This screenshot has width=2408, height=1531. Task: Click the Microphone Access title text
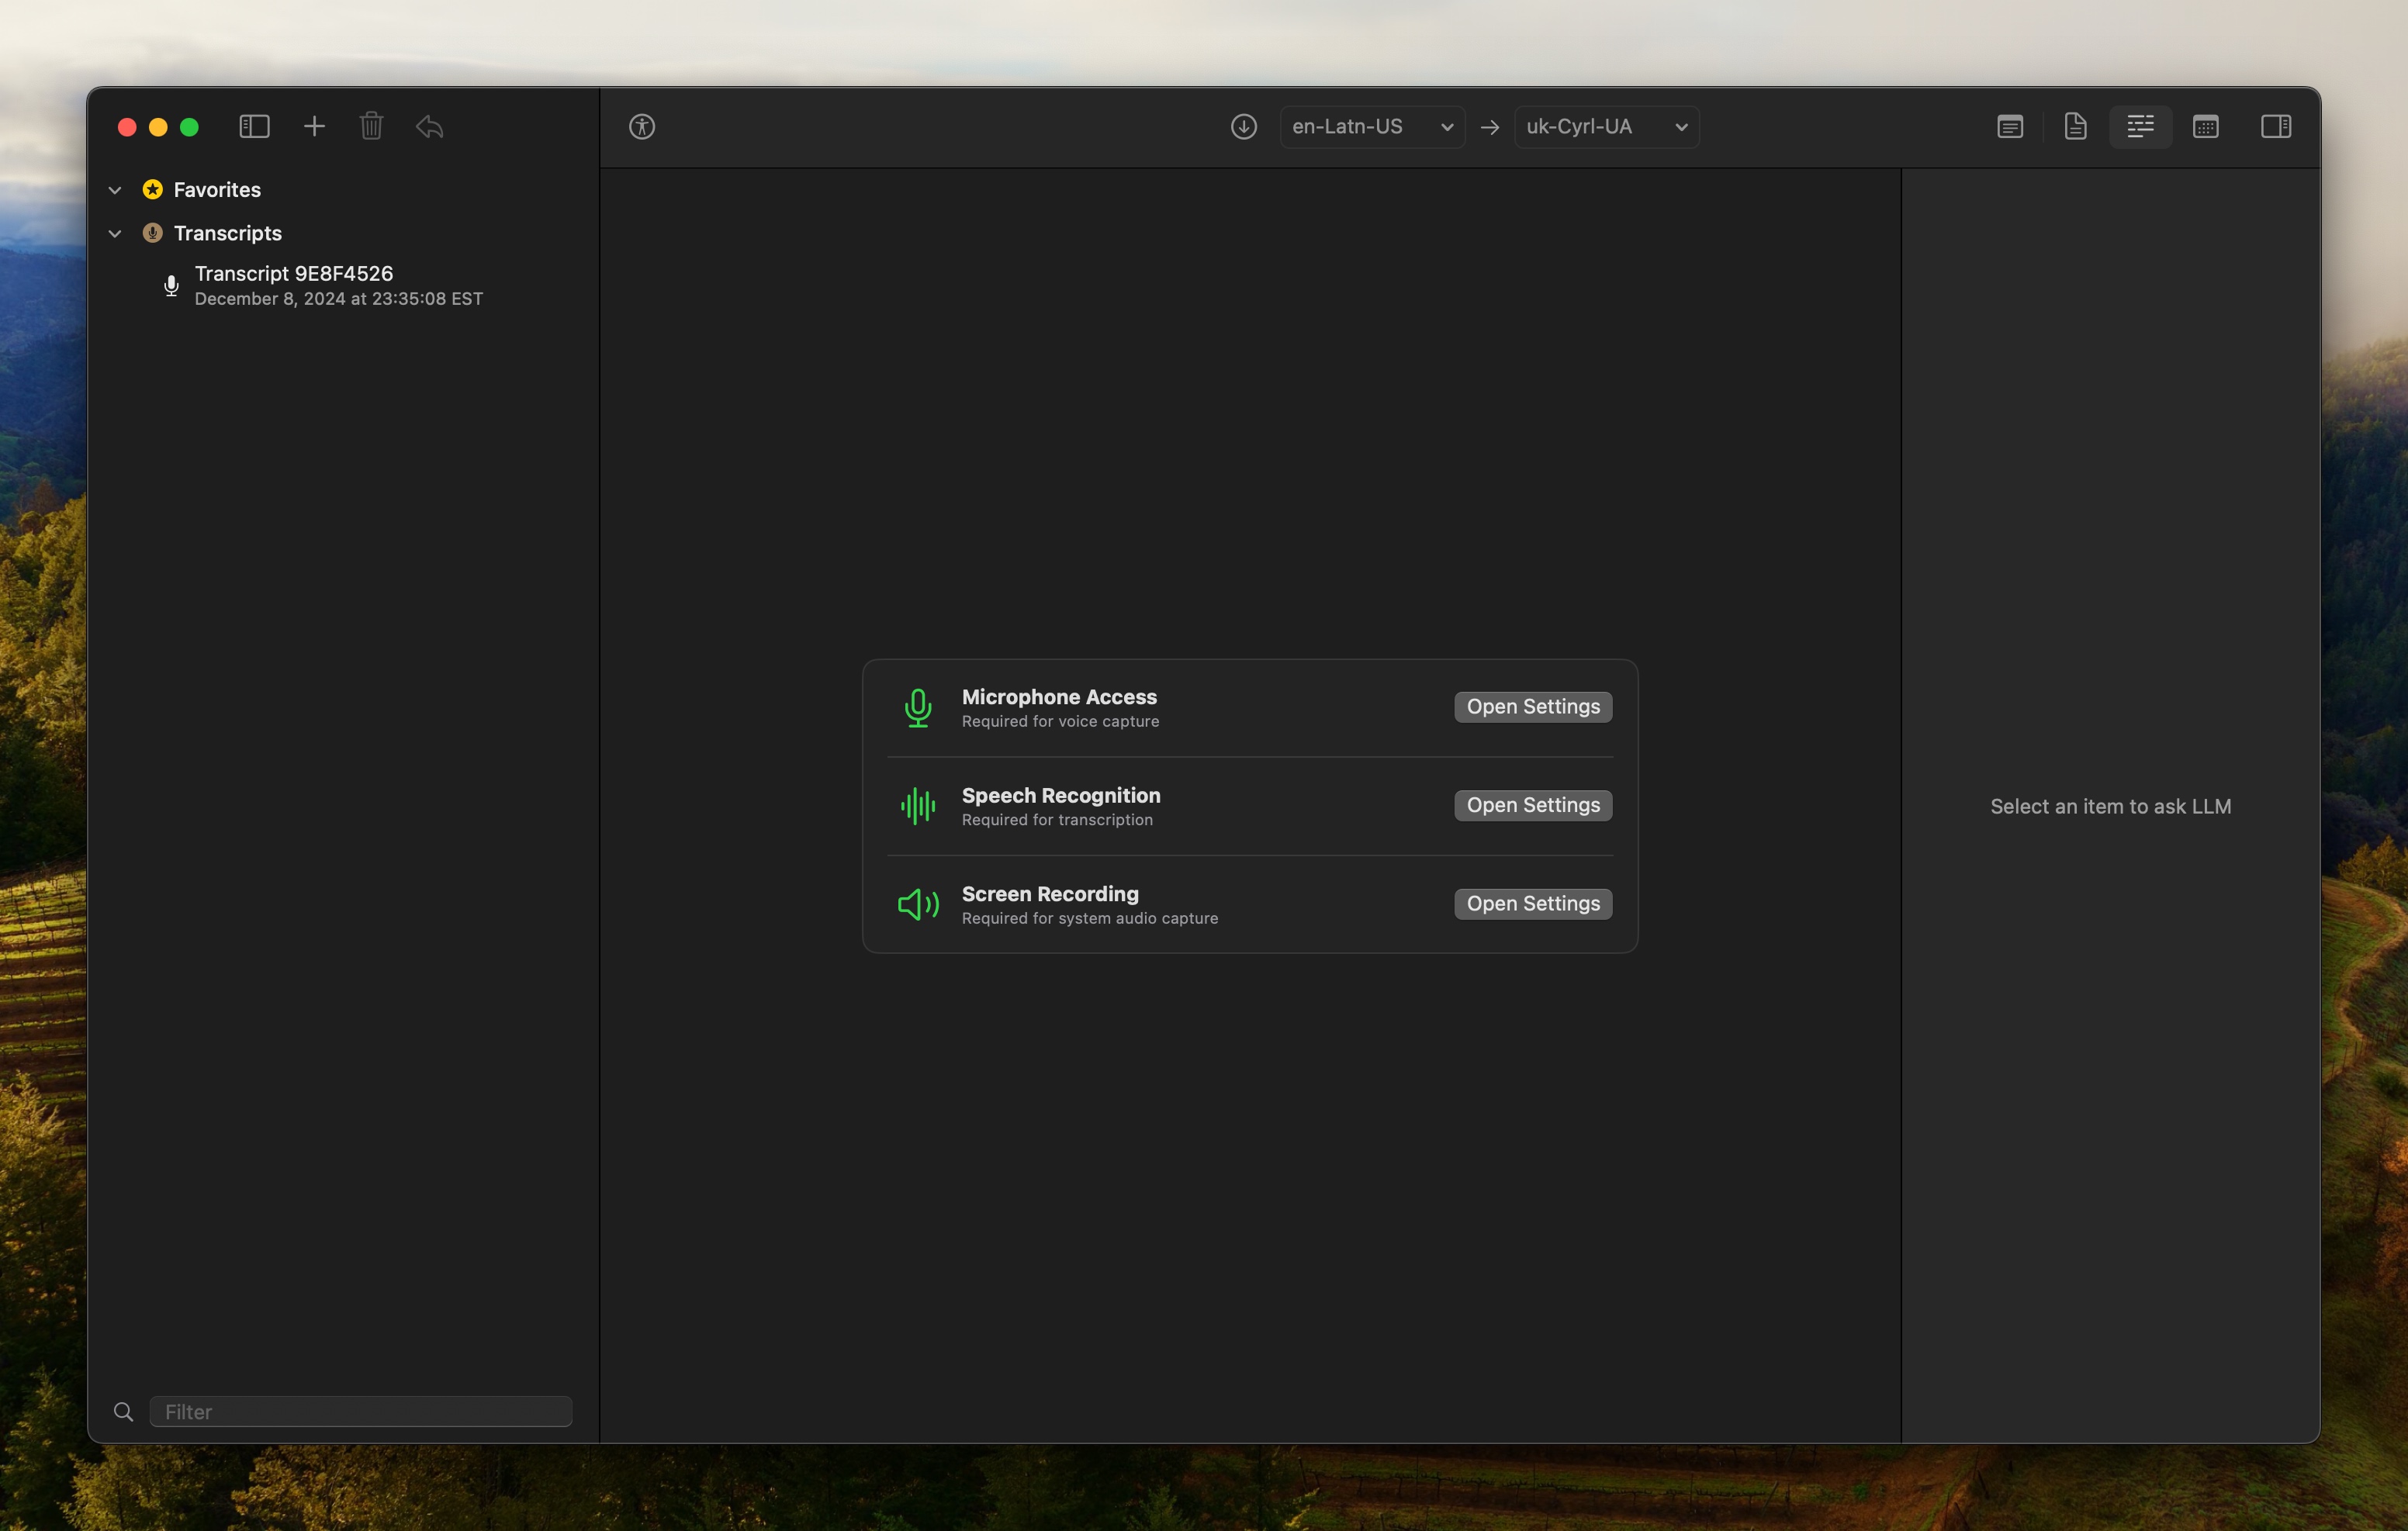pos(1059,696)
